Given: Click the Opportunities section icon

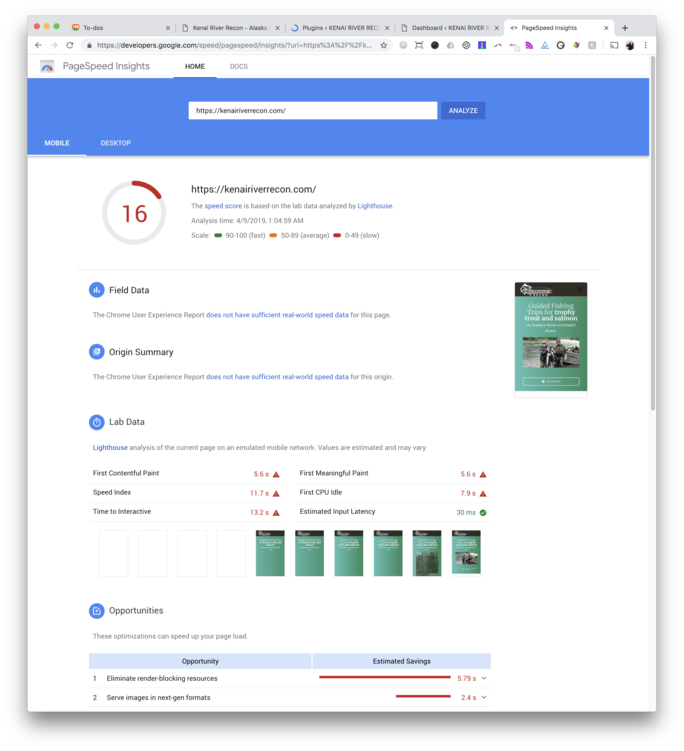Looking at the screenshot, I should click(97, 611).
